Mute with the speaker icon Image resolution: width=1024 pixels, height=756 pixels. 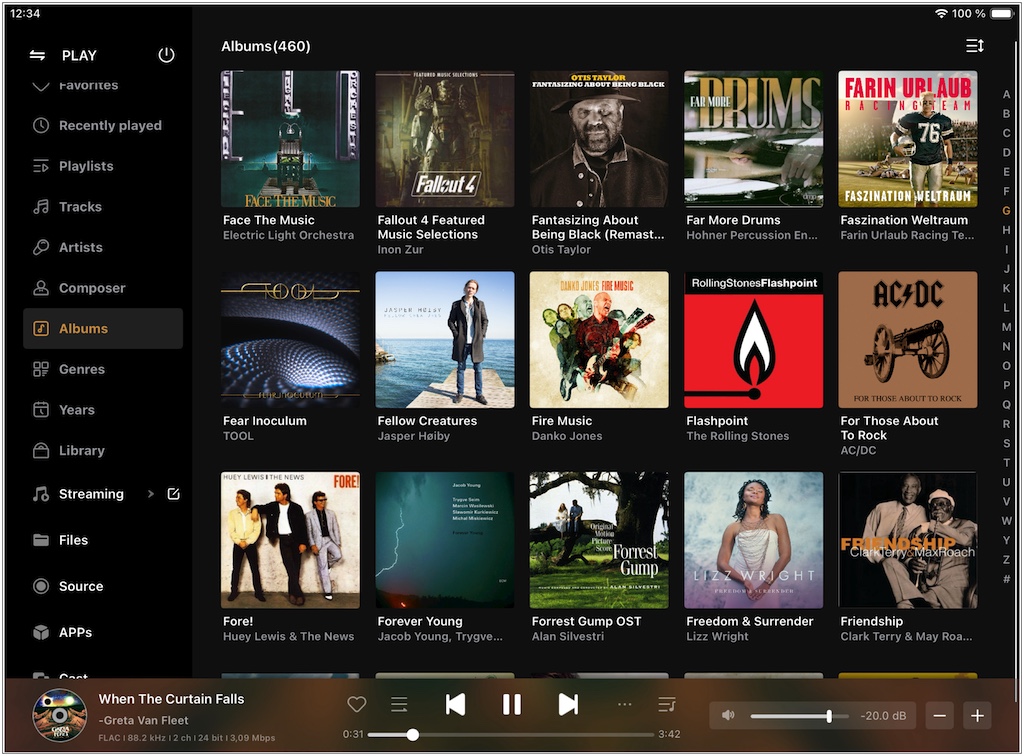(x=728, y=716)
